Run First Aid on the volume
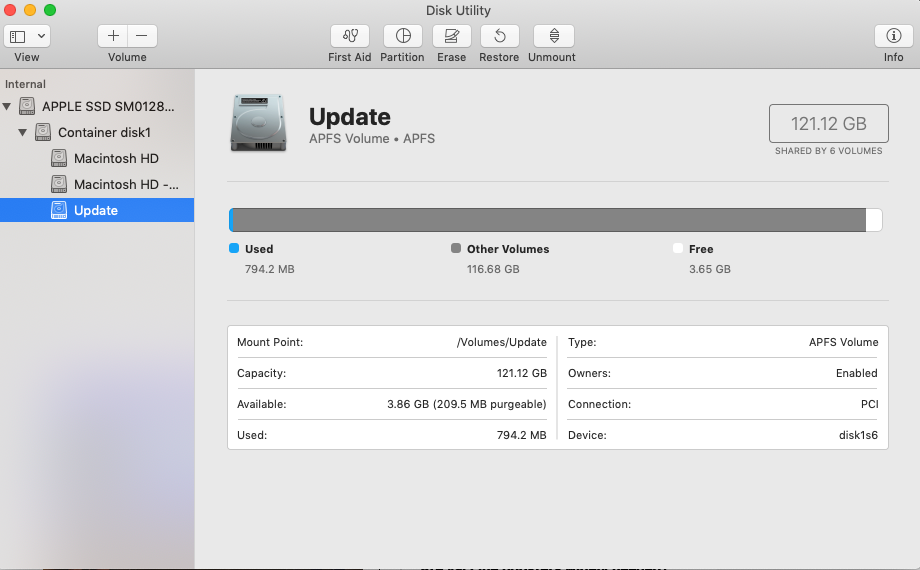Viewport: 920px width, 570px height. coord(350,36)
